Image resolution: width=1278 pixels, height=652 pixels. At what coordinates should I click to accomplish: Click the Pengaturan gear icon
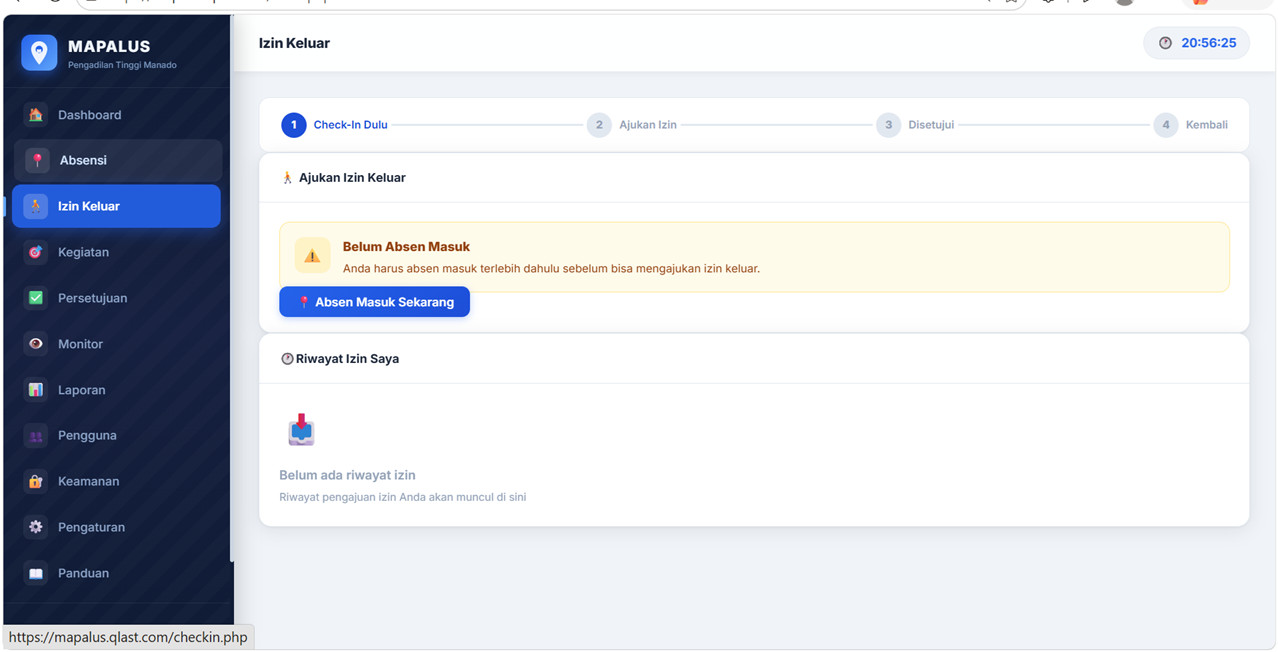36,527
